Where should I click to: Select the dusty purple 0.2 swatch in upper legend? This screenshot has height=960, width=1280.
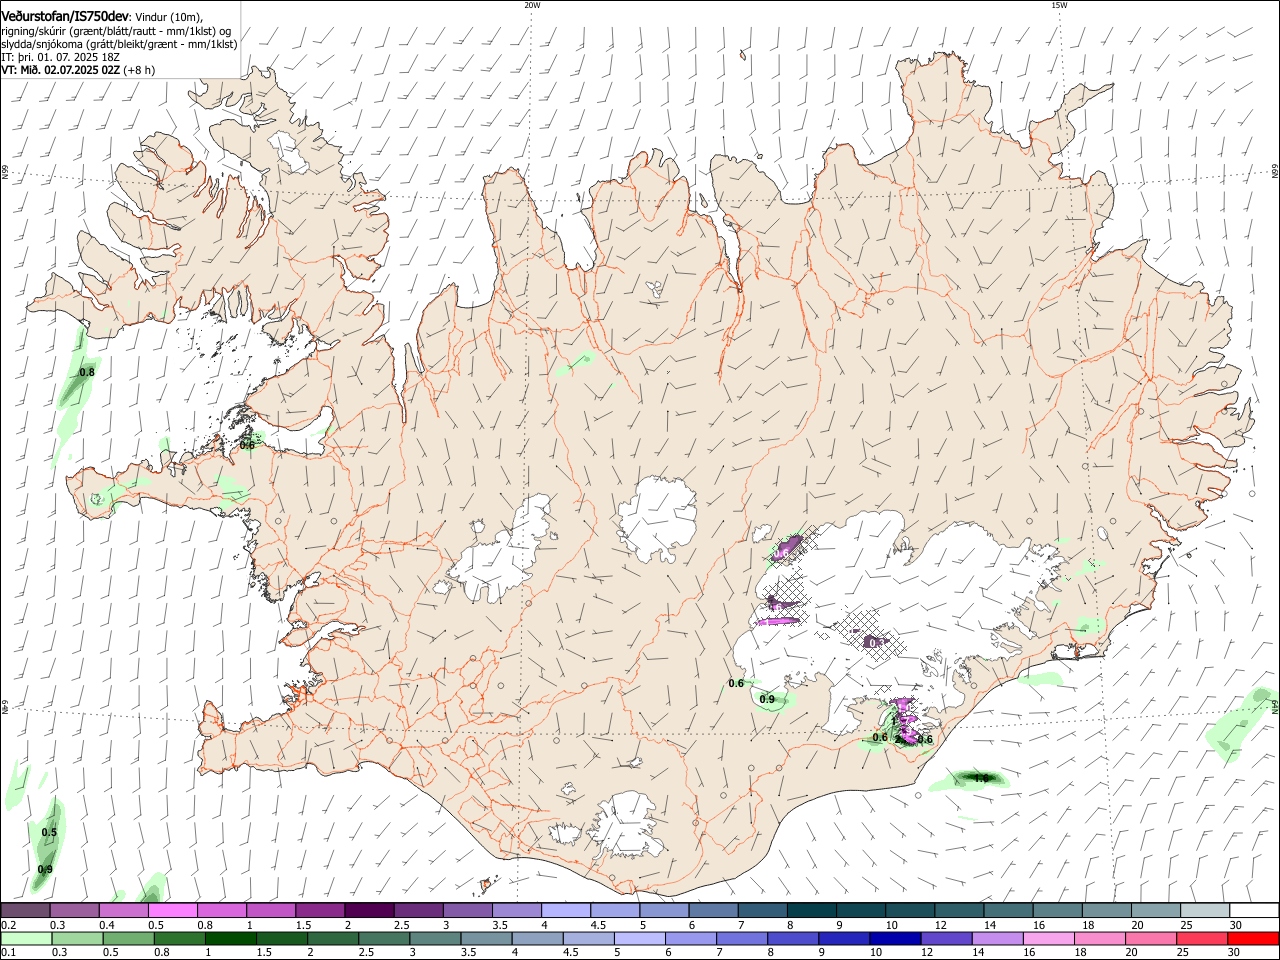point(25,910)
